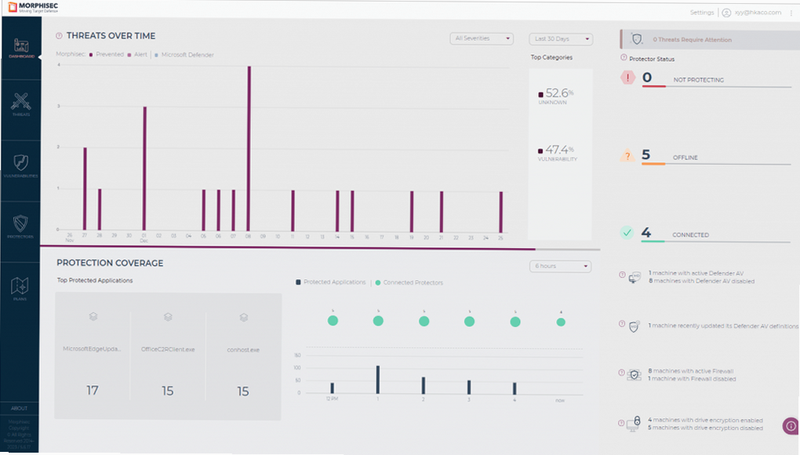Click the 47.4% Vulnerability category

[x=557, y=153]
